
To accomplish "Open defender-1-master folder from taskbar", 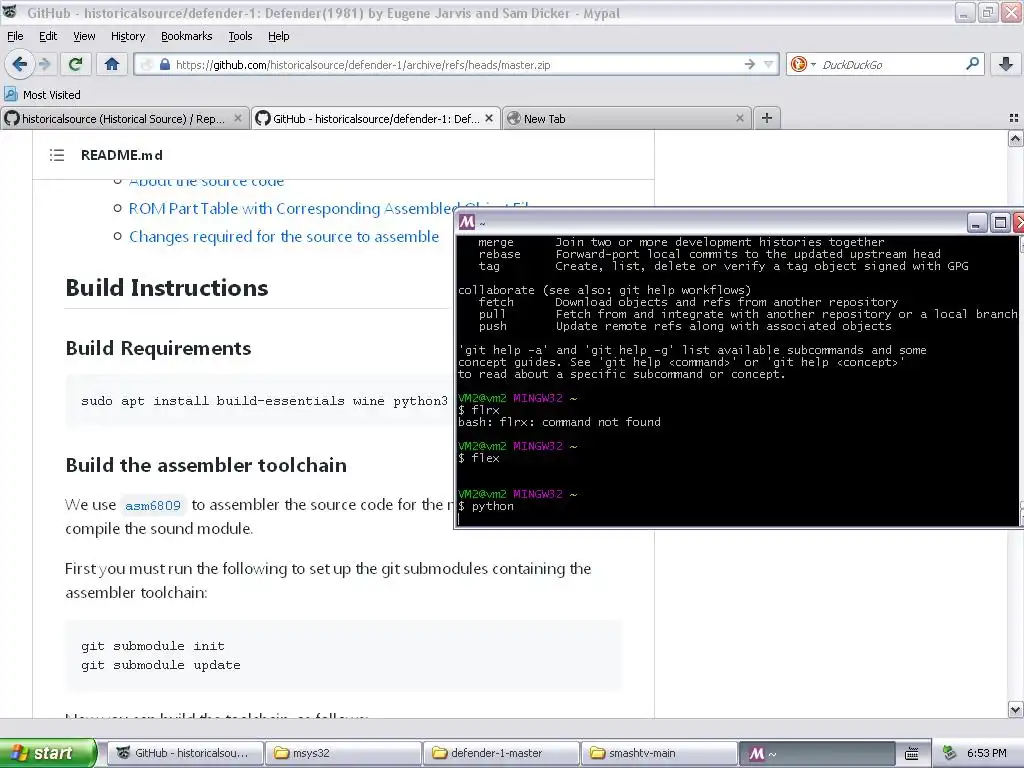I will click(502, 753).
